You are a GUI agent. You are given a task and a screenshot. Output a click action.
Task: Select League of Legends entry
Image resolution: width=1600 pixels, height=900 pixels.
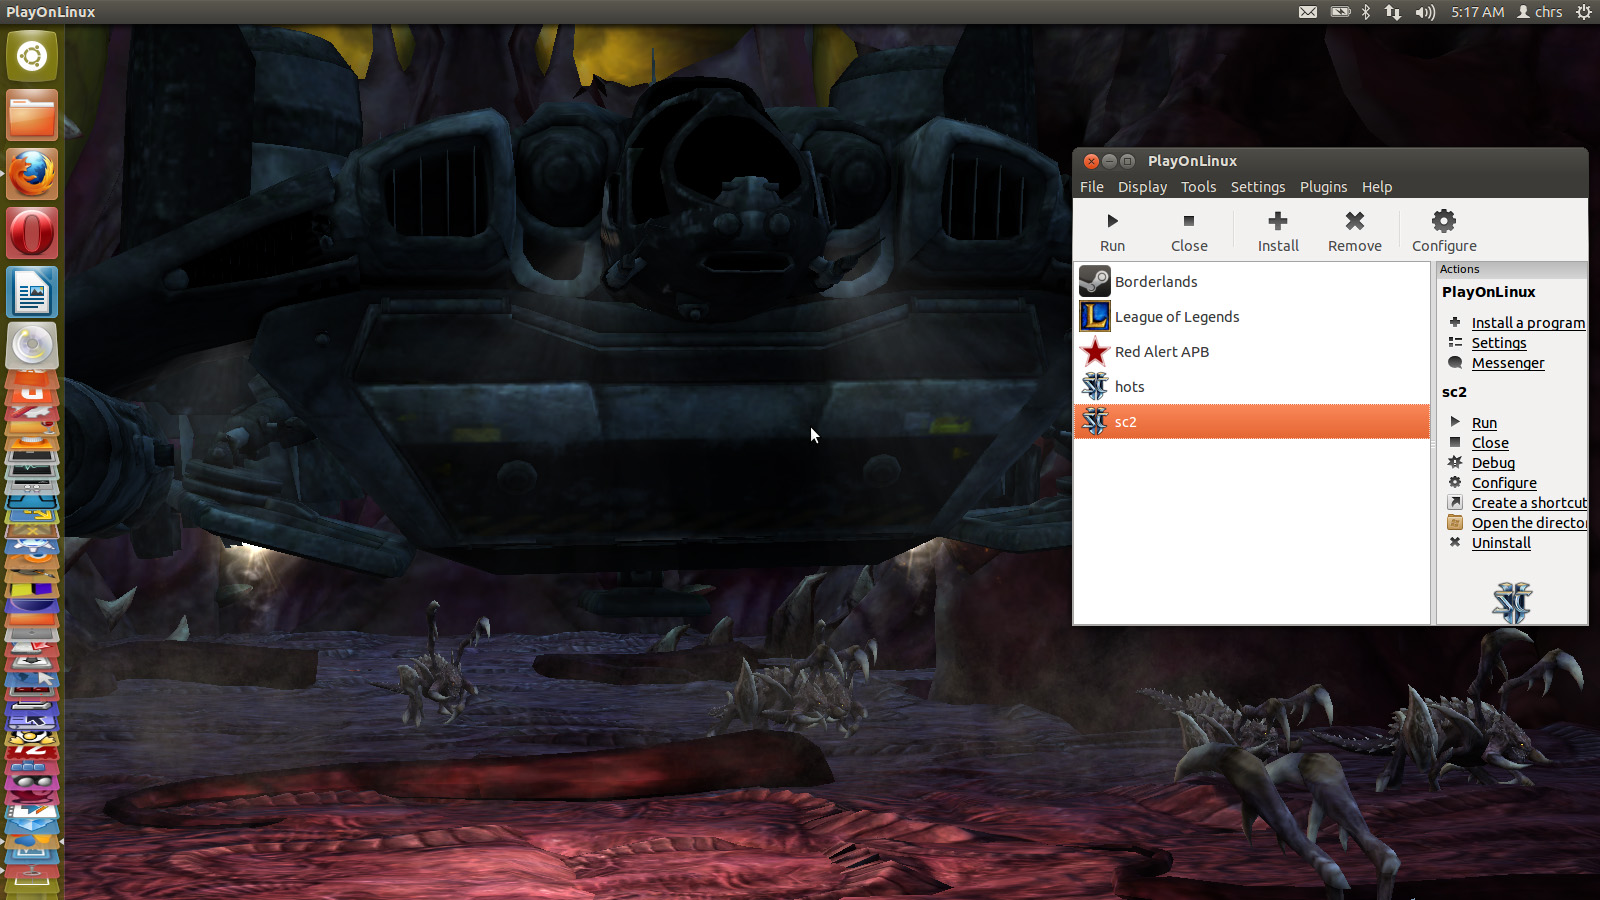click(x=1252, y=317)
